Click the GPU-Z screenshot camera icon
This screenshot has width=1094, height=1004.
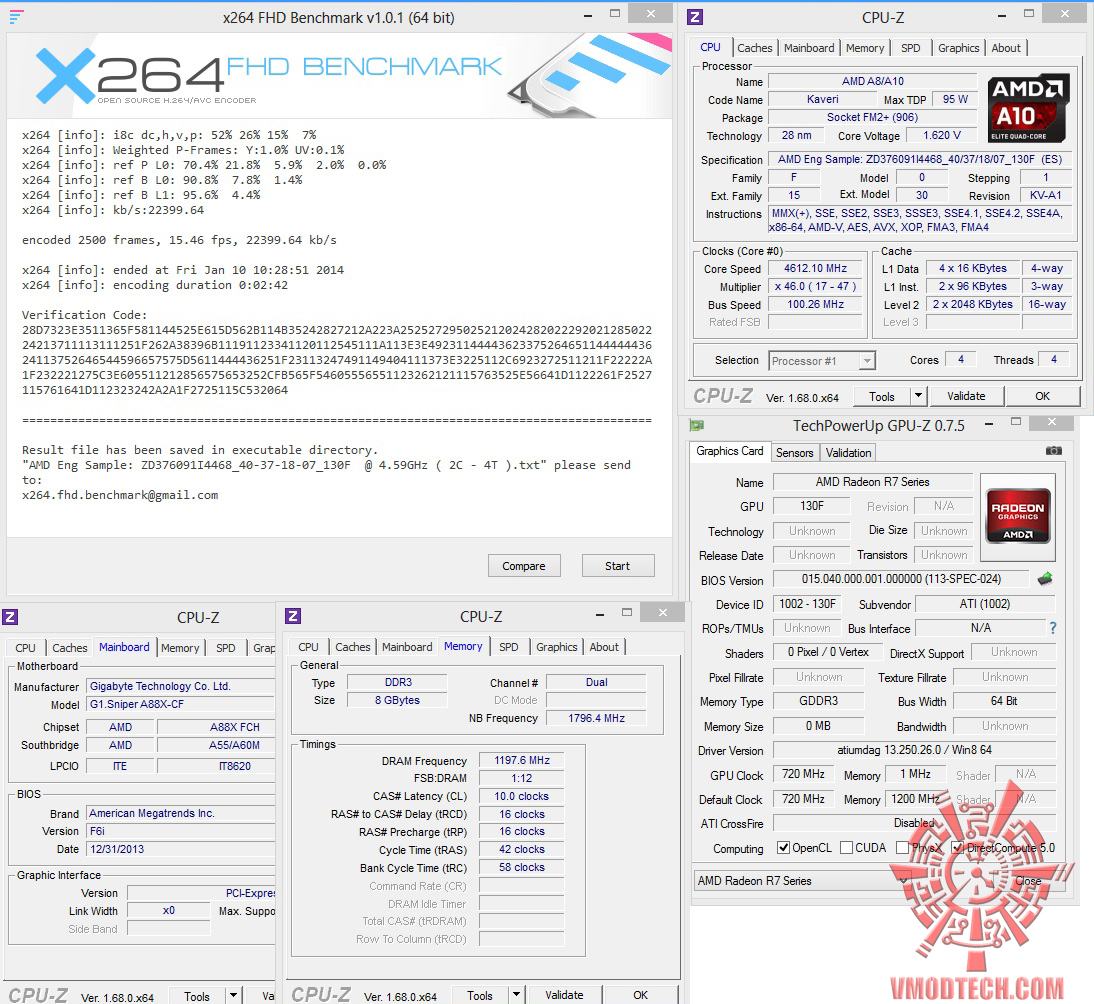point(1054,451)
